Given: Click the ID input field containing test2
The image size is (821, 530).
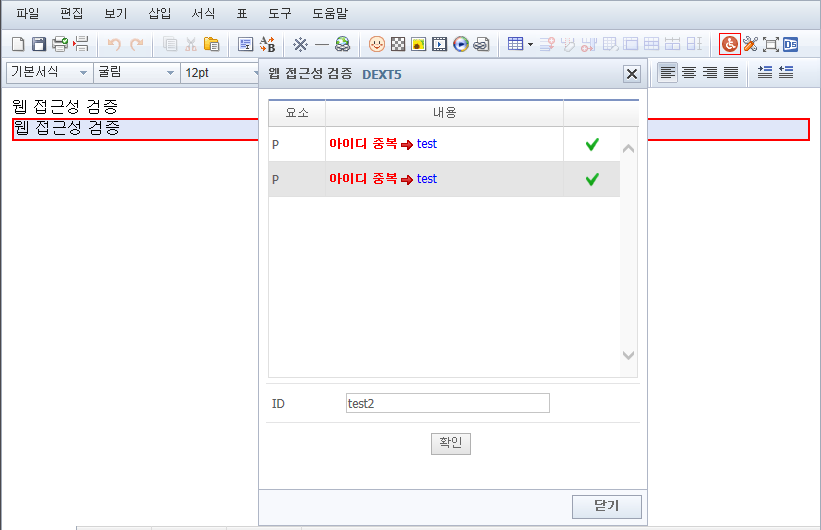Looking at the screenshot, I should point(448,403).
